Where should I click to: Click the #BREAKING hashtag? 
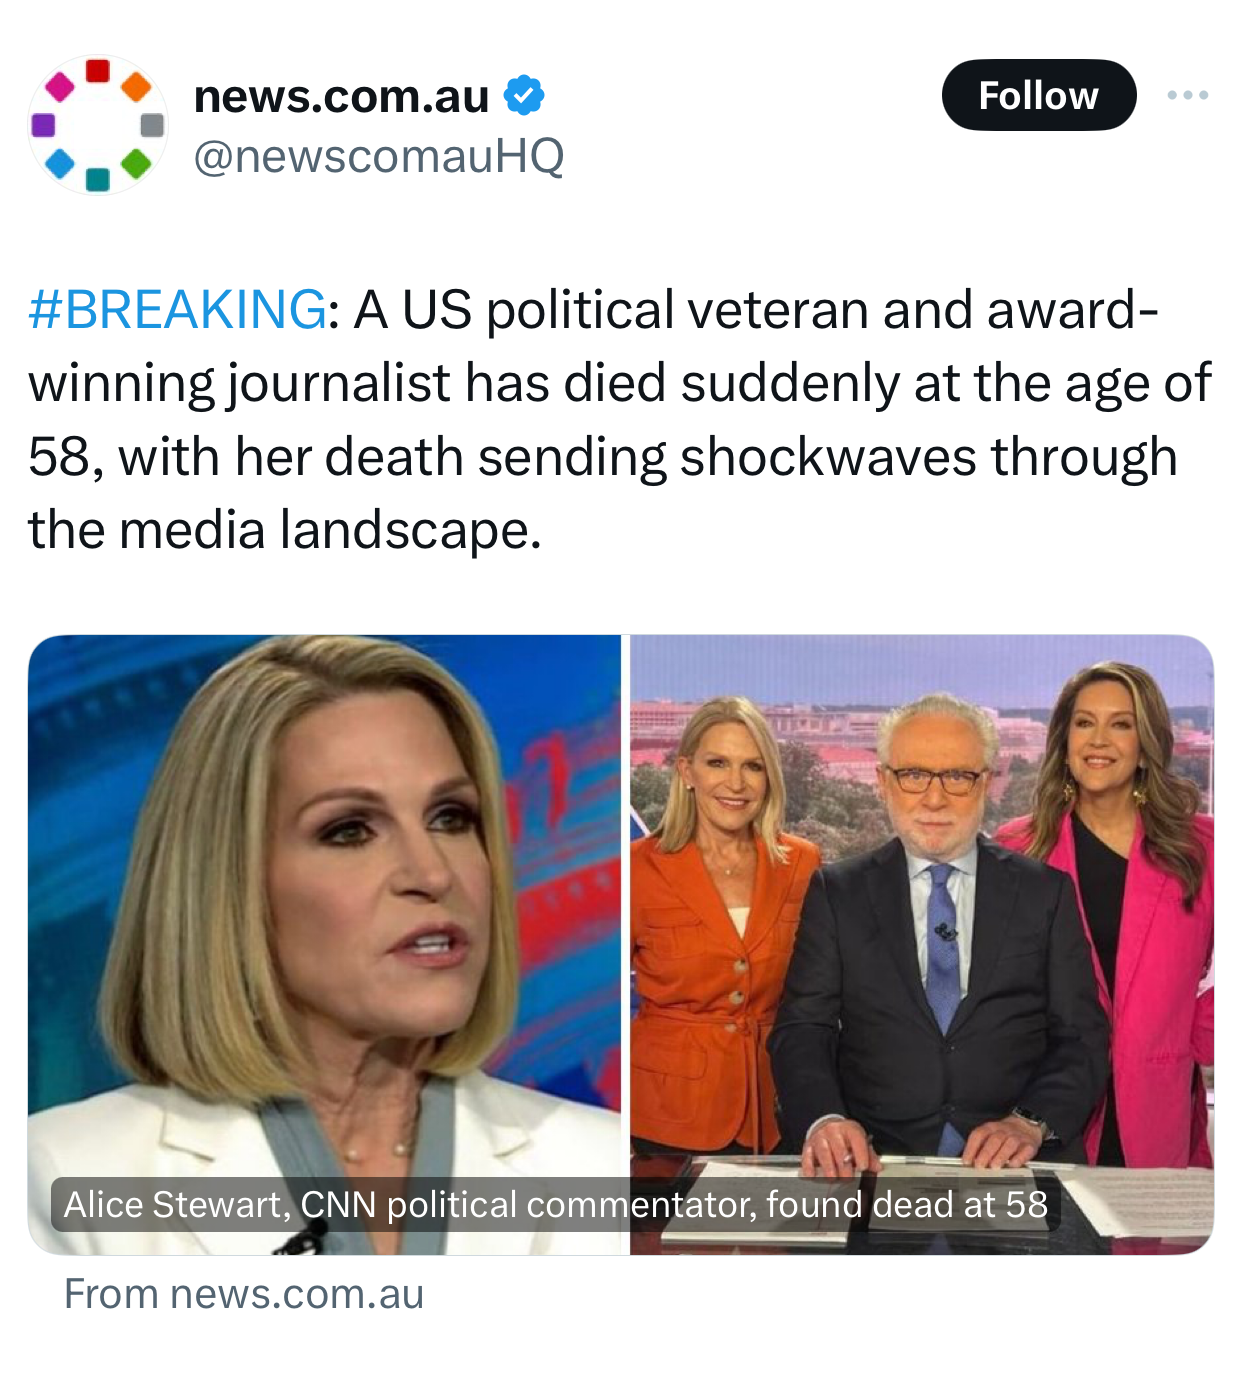(x=177, y=309)
